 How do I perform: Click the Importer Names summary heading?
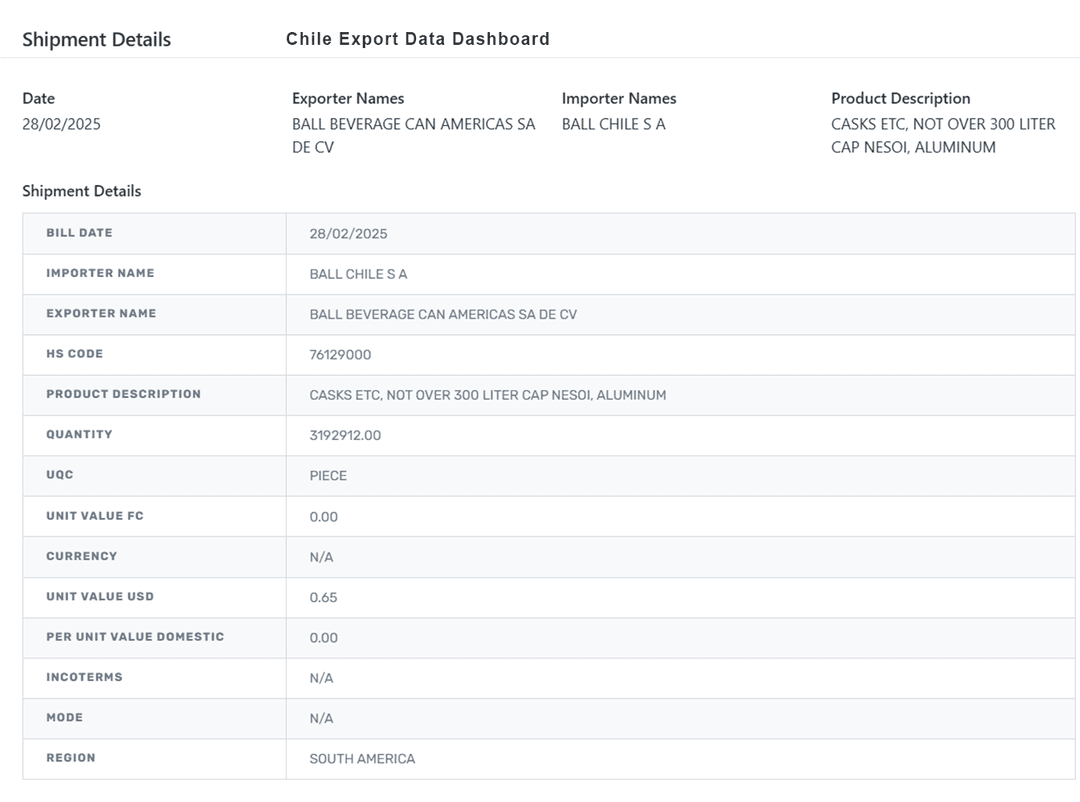point(619,98)
